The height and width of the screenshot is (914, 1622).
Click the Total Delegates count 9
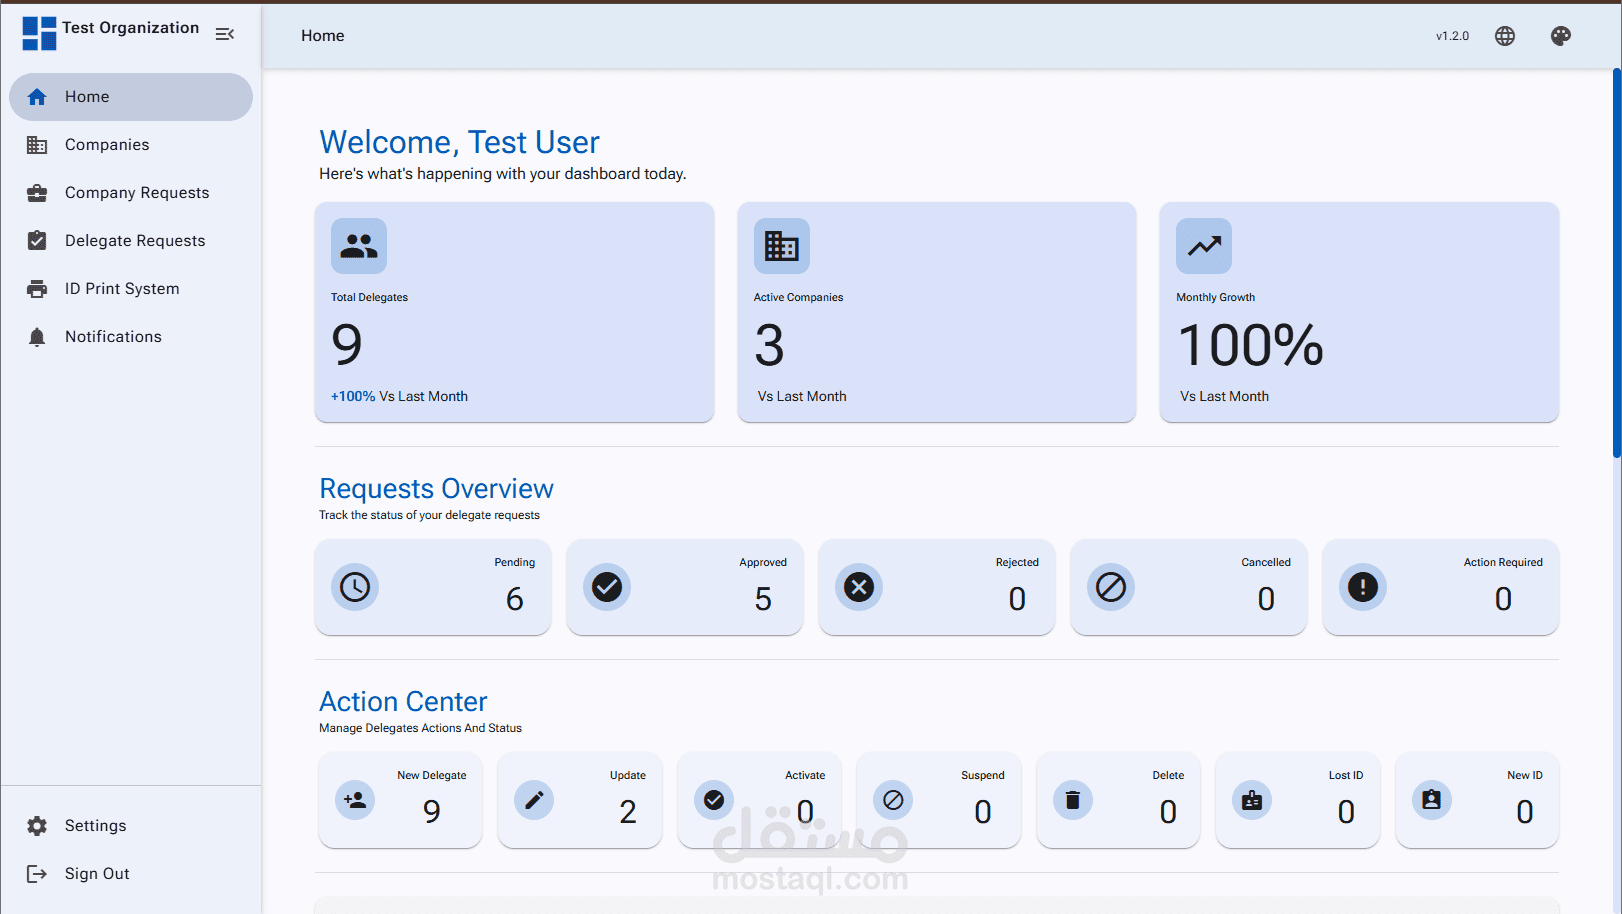tap(347, 345)
